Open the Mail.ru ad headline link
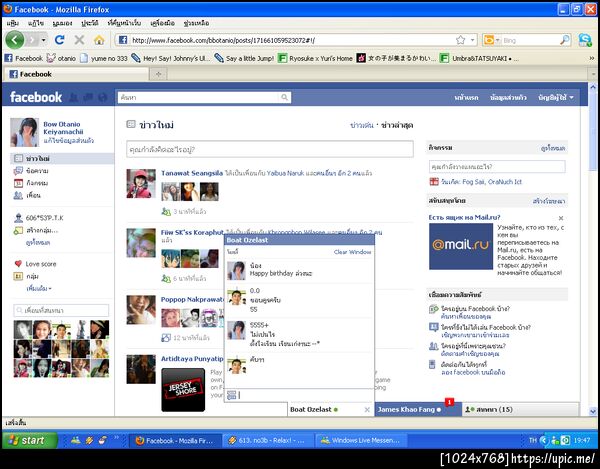 (x=464, y=217)
